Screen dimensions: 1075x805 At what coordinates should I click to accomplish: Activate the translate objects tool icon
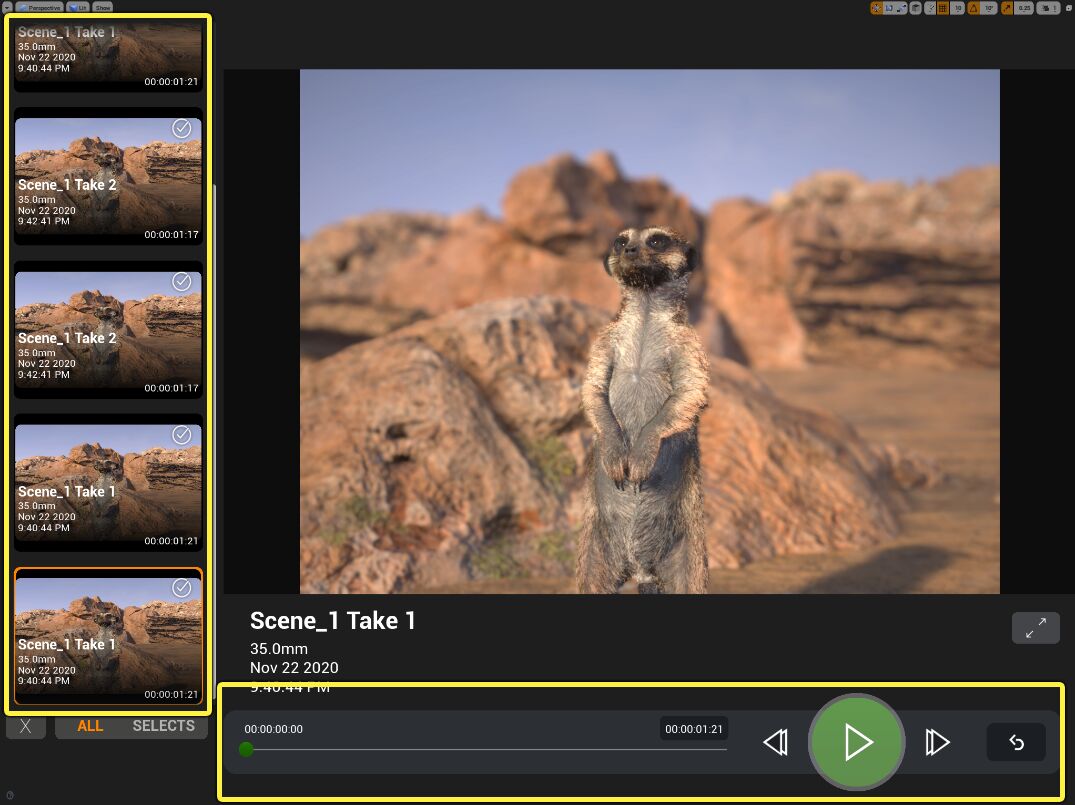coord(889,8)
